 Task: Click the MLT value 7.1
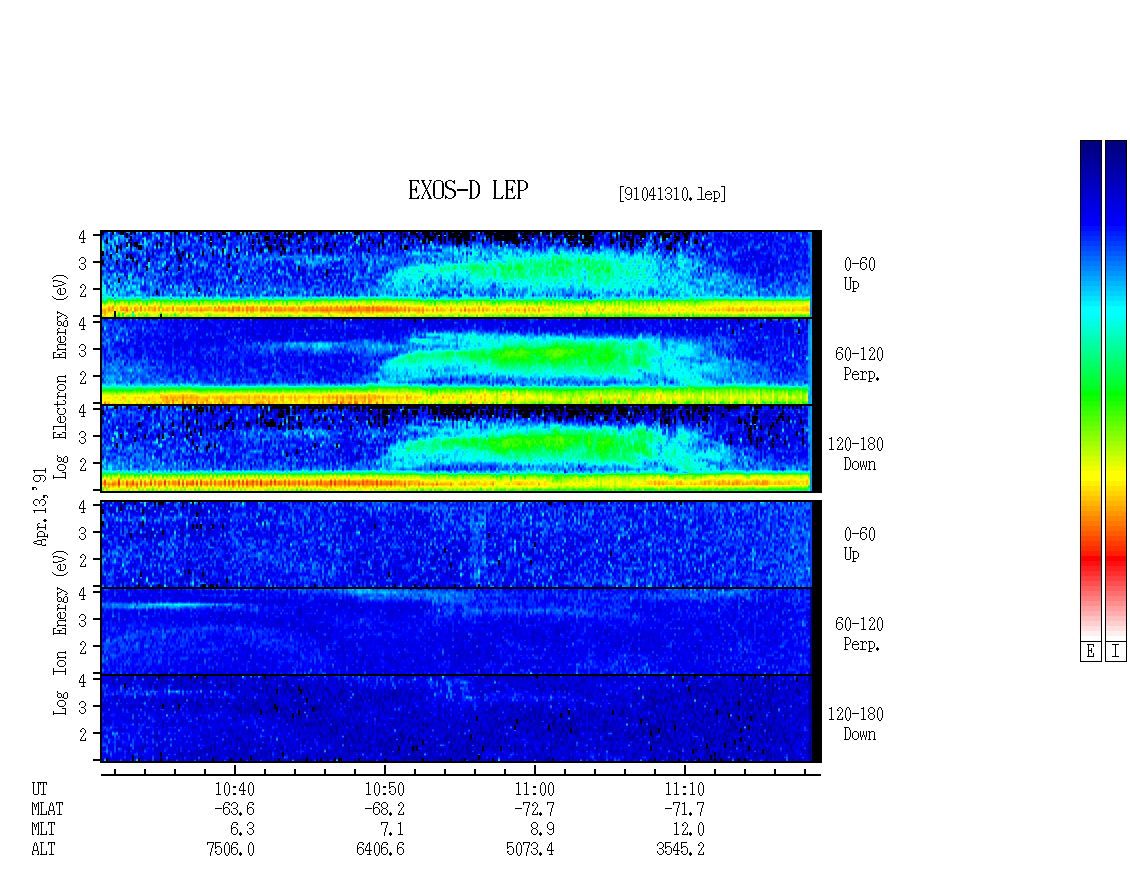[392, 830]
